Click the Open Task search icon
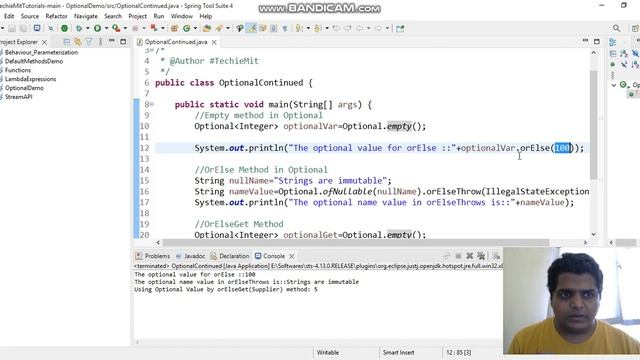Image resolution: width=640 pixels, height=360 pixels. pos(219,28)
